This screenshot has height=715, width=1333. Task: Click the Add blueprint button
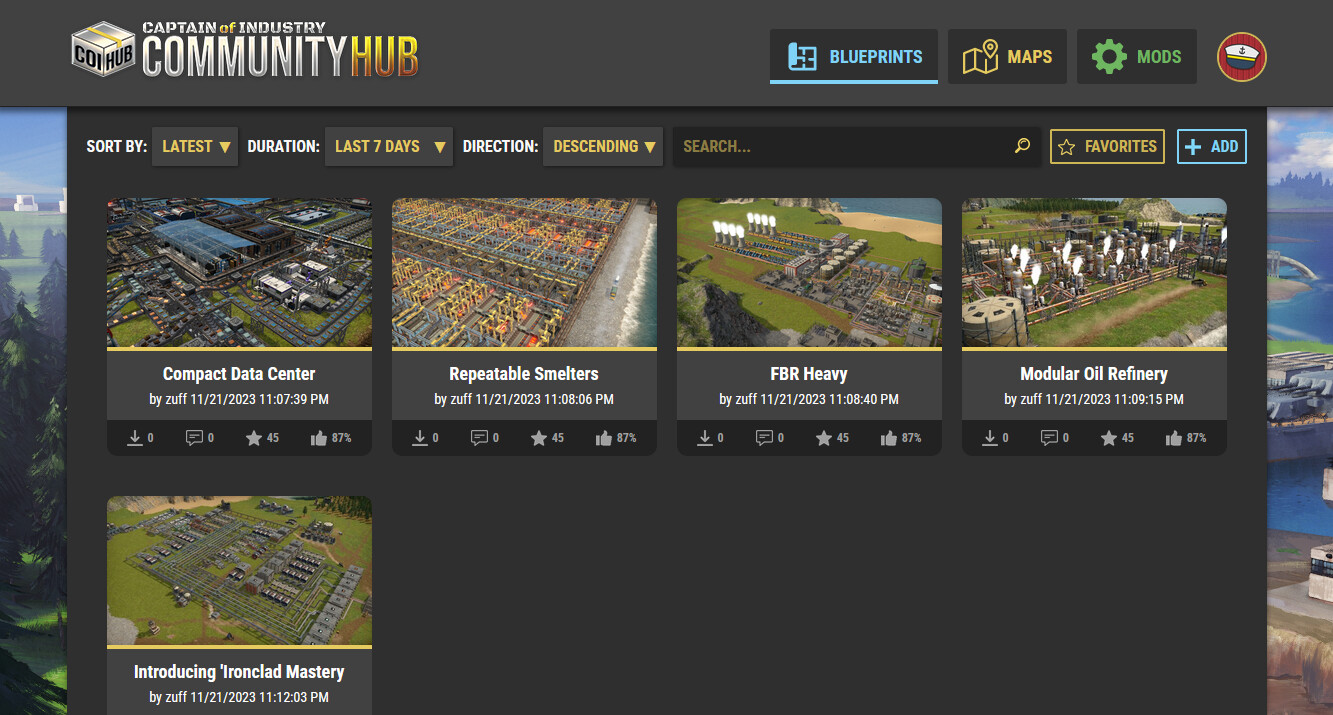[1212, 146]
